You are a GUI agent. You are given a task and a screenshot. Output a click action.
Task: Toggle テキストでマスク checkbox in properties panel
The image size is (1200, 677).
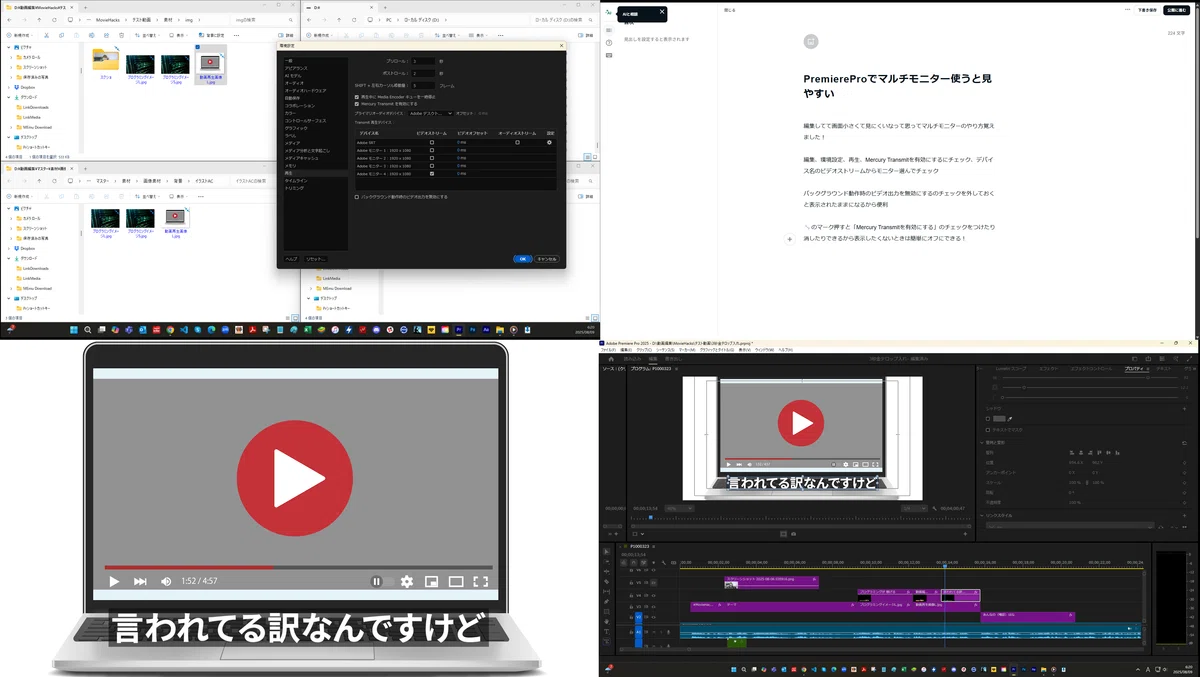pos(987,430)
